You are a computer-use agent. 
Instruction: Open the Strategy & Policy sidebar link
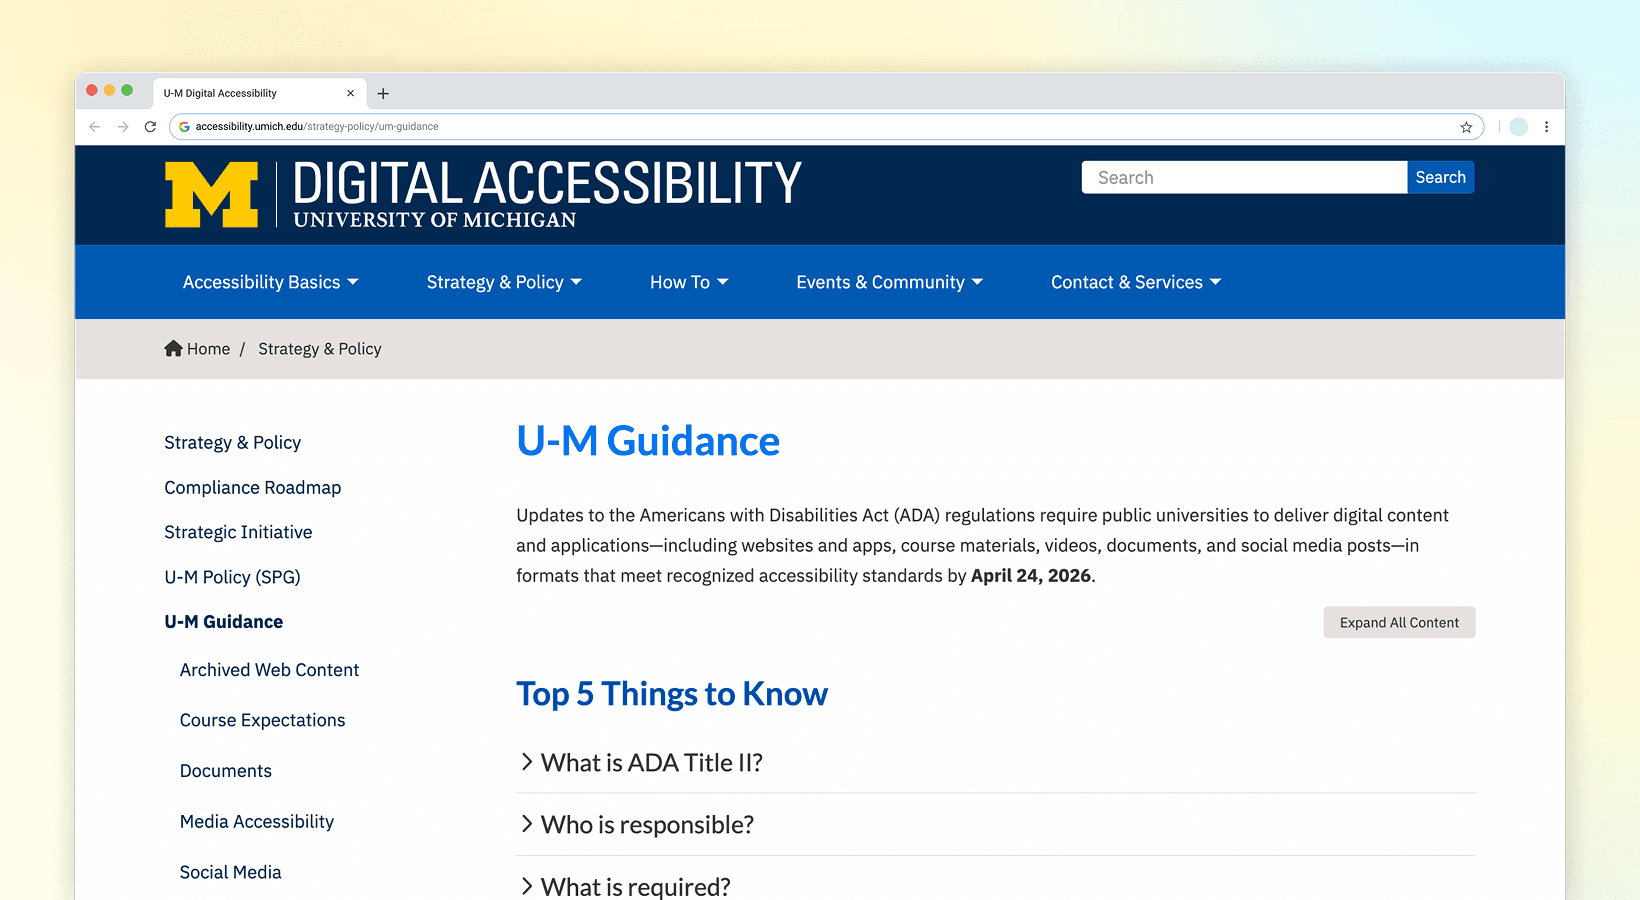tap(232, 442)
